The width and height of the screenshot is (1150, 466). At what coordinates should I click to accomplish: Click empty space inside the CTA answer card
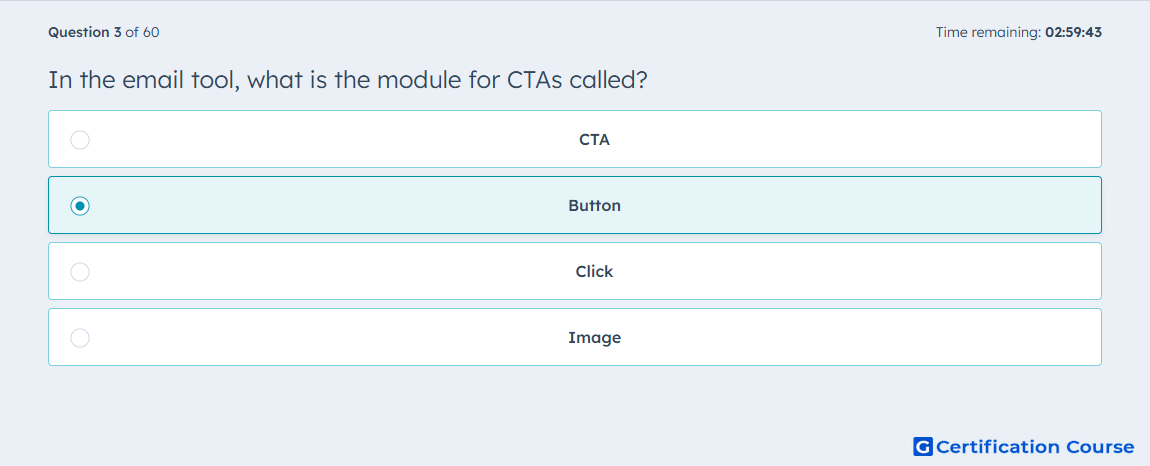pos(843,139)
